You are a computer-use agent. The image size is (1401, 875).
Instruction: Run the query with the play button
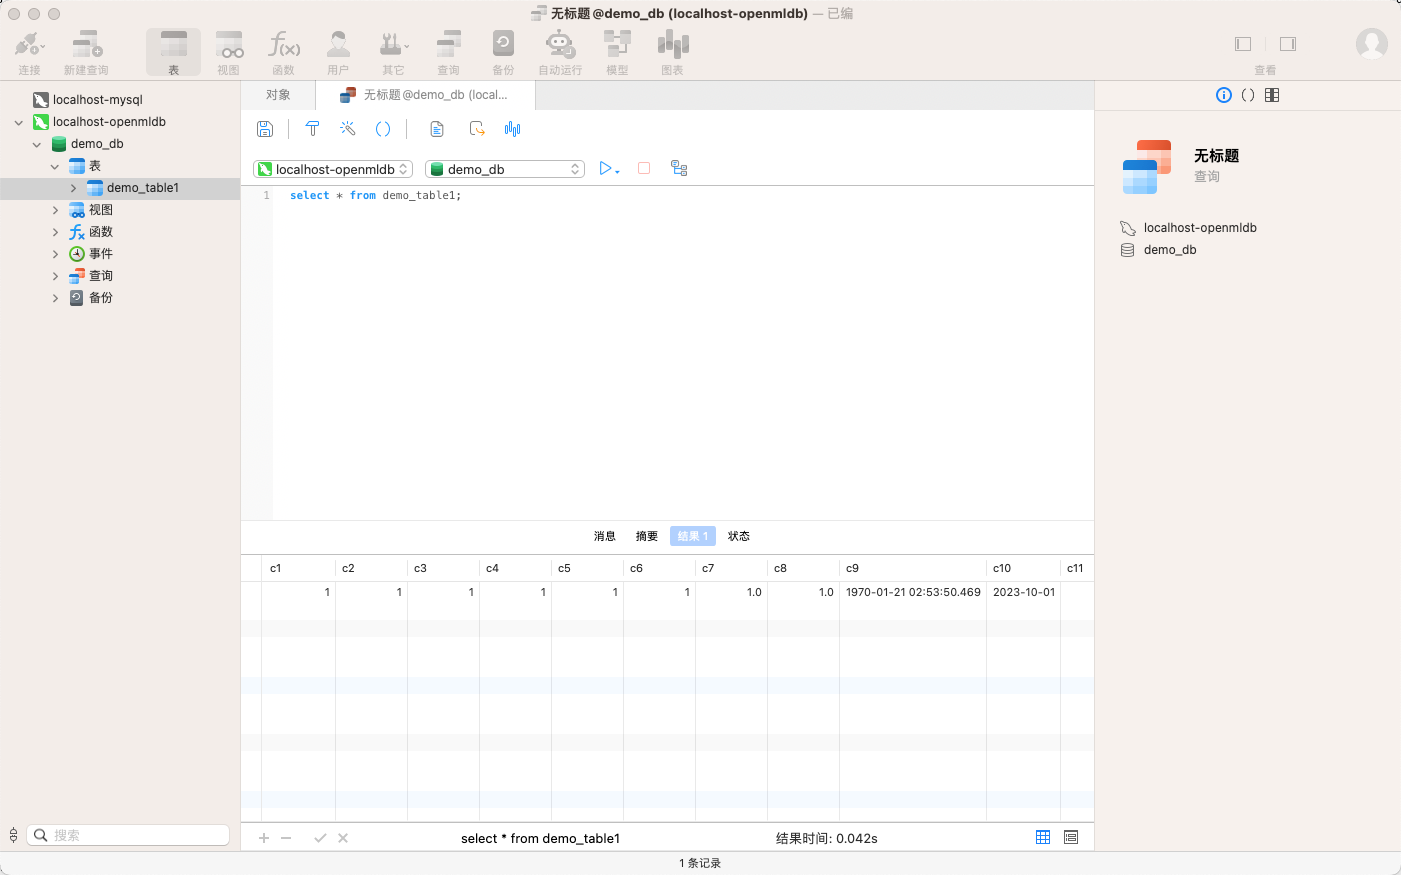(606, 168)
